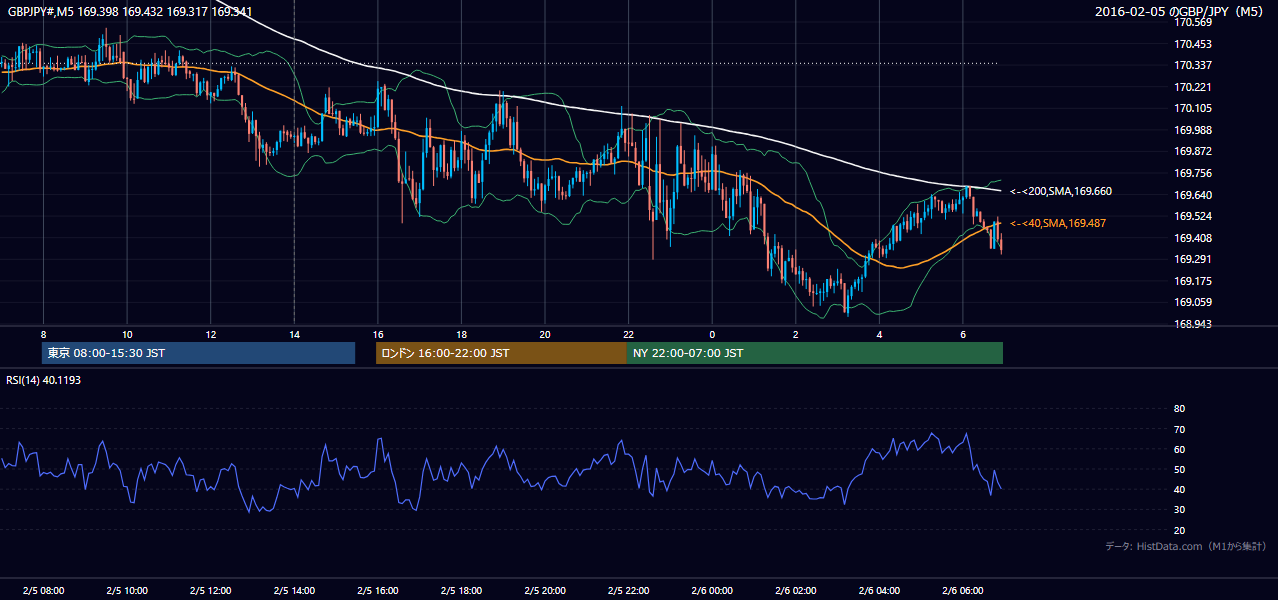The width and height of the screenshot is (1278, 600).
Task: Click the hour label 14 under price chart
Action: [294, 334]
